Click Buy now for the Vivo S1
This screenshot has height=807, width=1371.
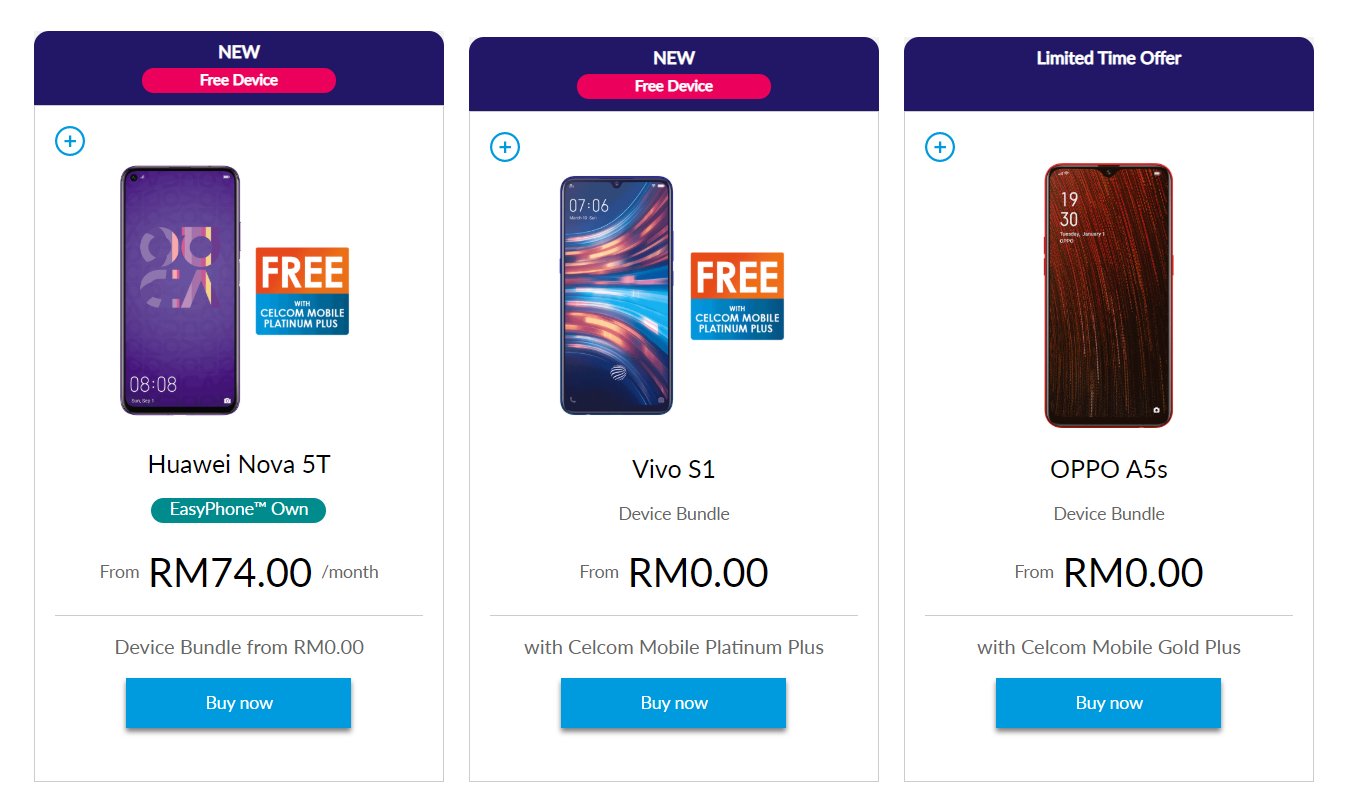pyautogui.click(x=673, y=703)
